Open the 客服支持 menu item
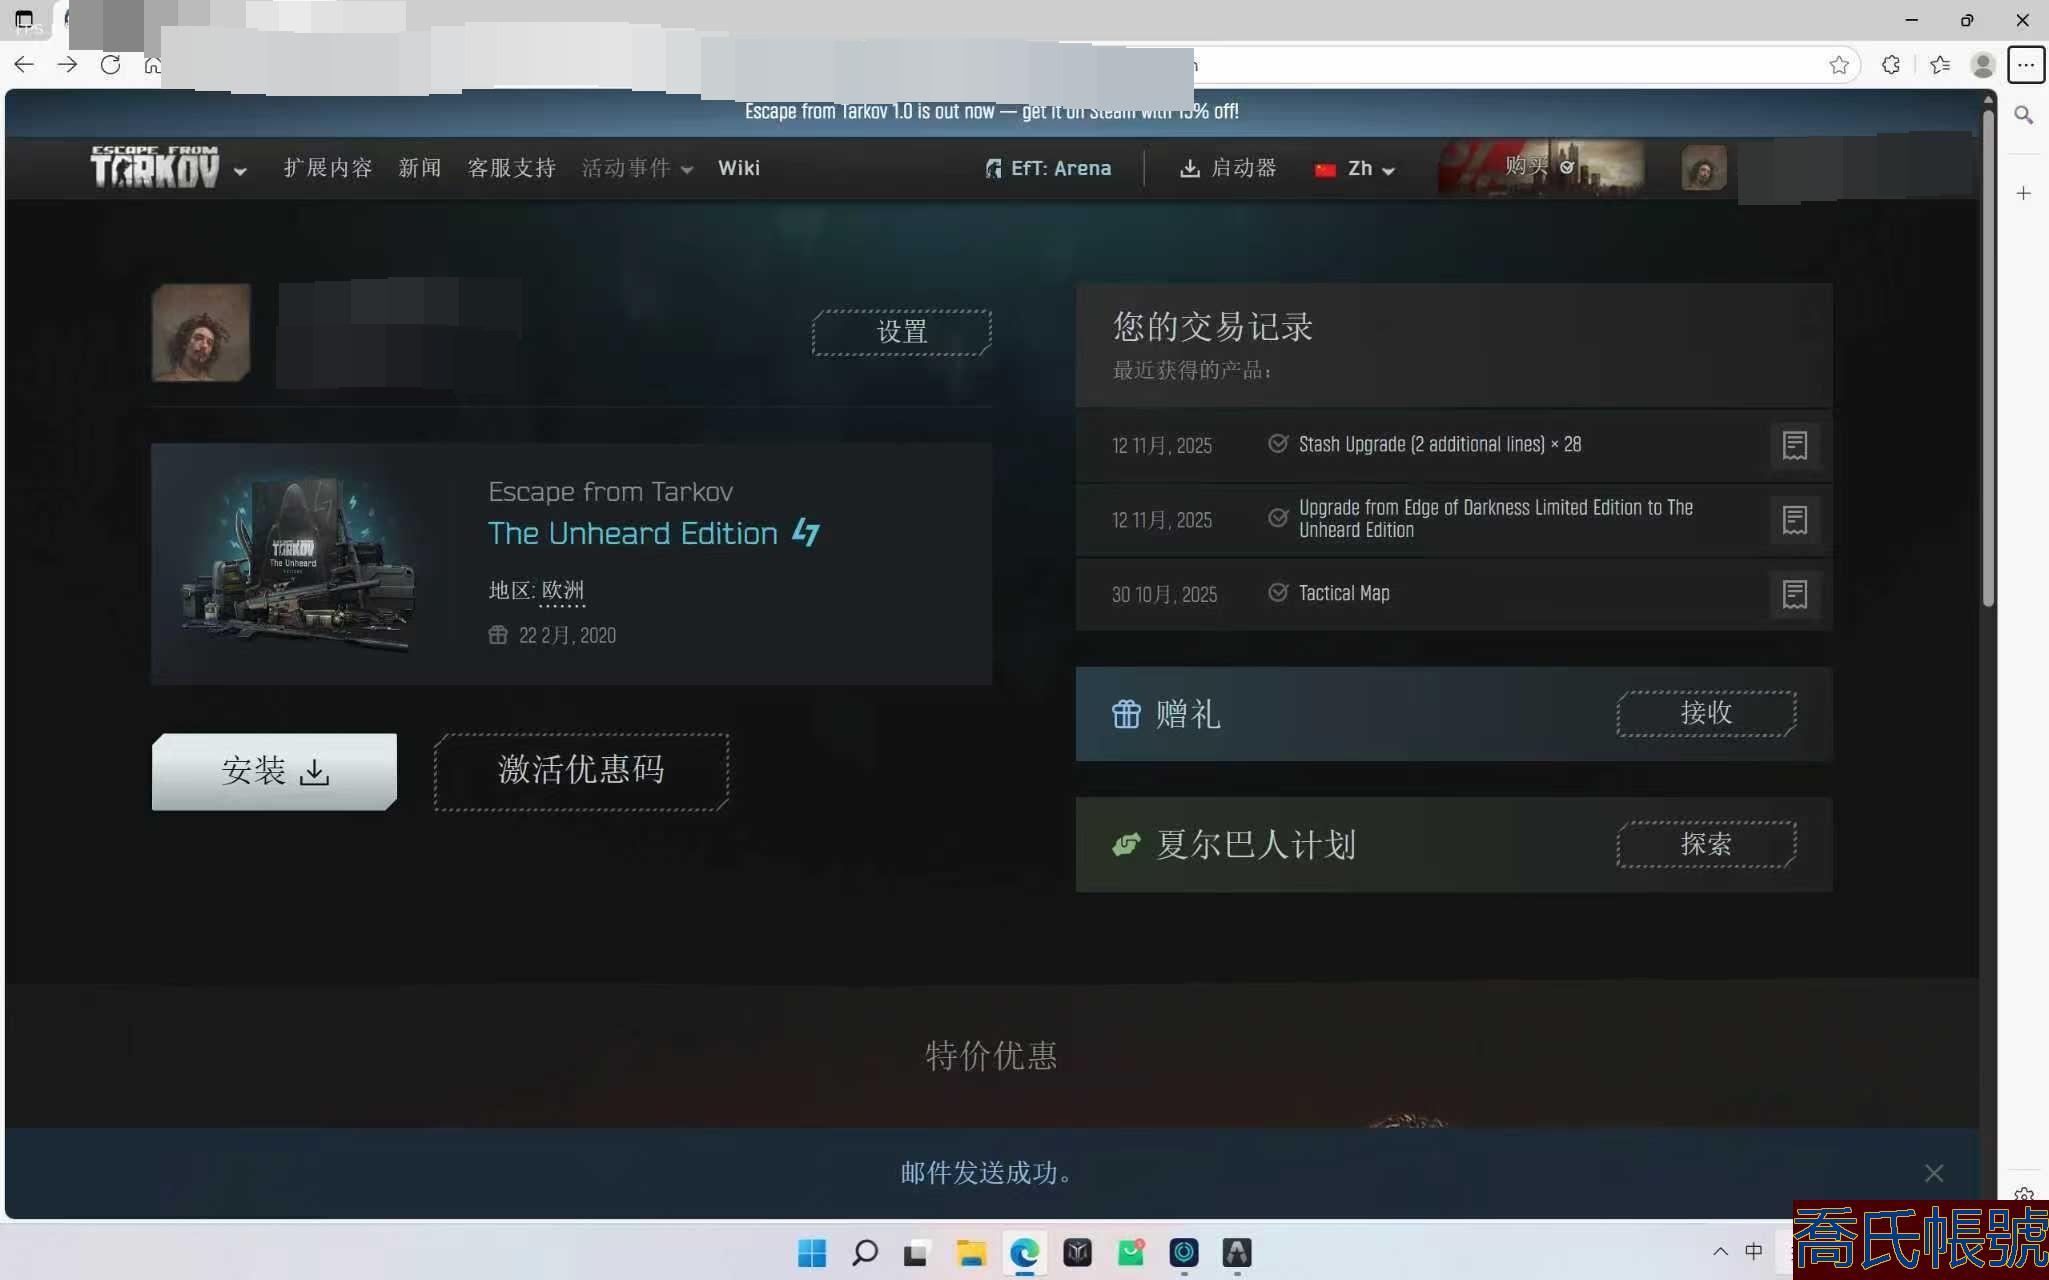 [511, 168]
